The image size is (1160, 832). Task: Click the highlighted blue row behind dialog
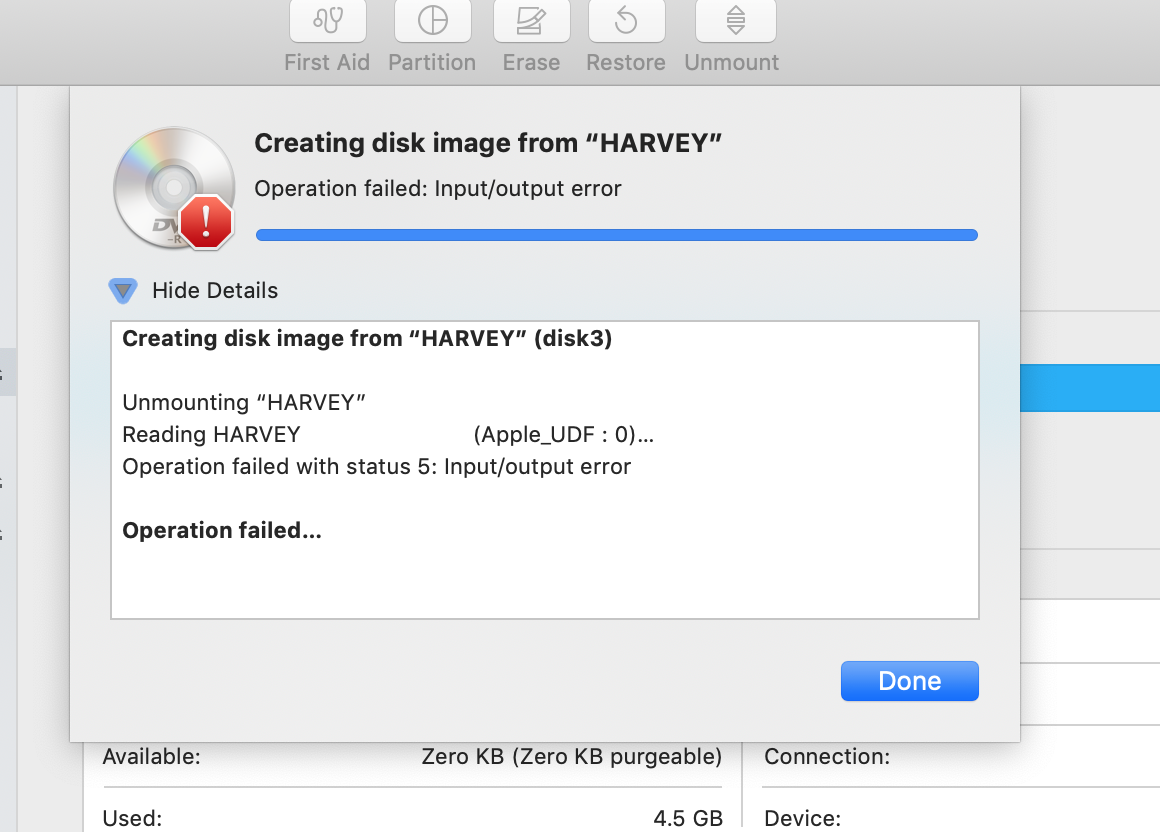[x=1089, y=388]
